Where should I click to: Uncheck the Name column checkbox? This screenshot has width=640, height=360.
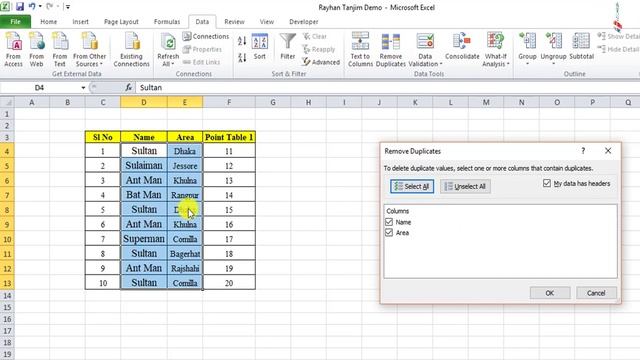tap(389, 222)
